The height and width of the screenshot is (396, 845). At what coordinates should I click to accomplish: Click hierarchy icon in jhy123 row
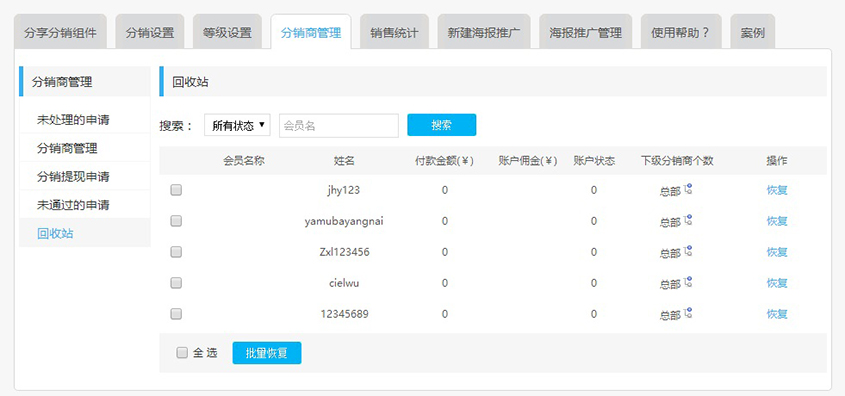click(688, 189)
